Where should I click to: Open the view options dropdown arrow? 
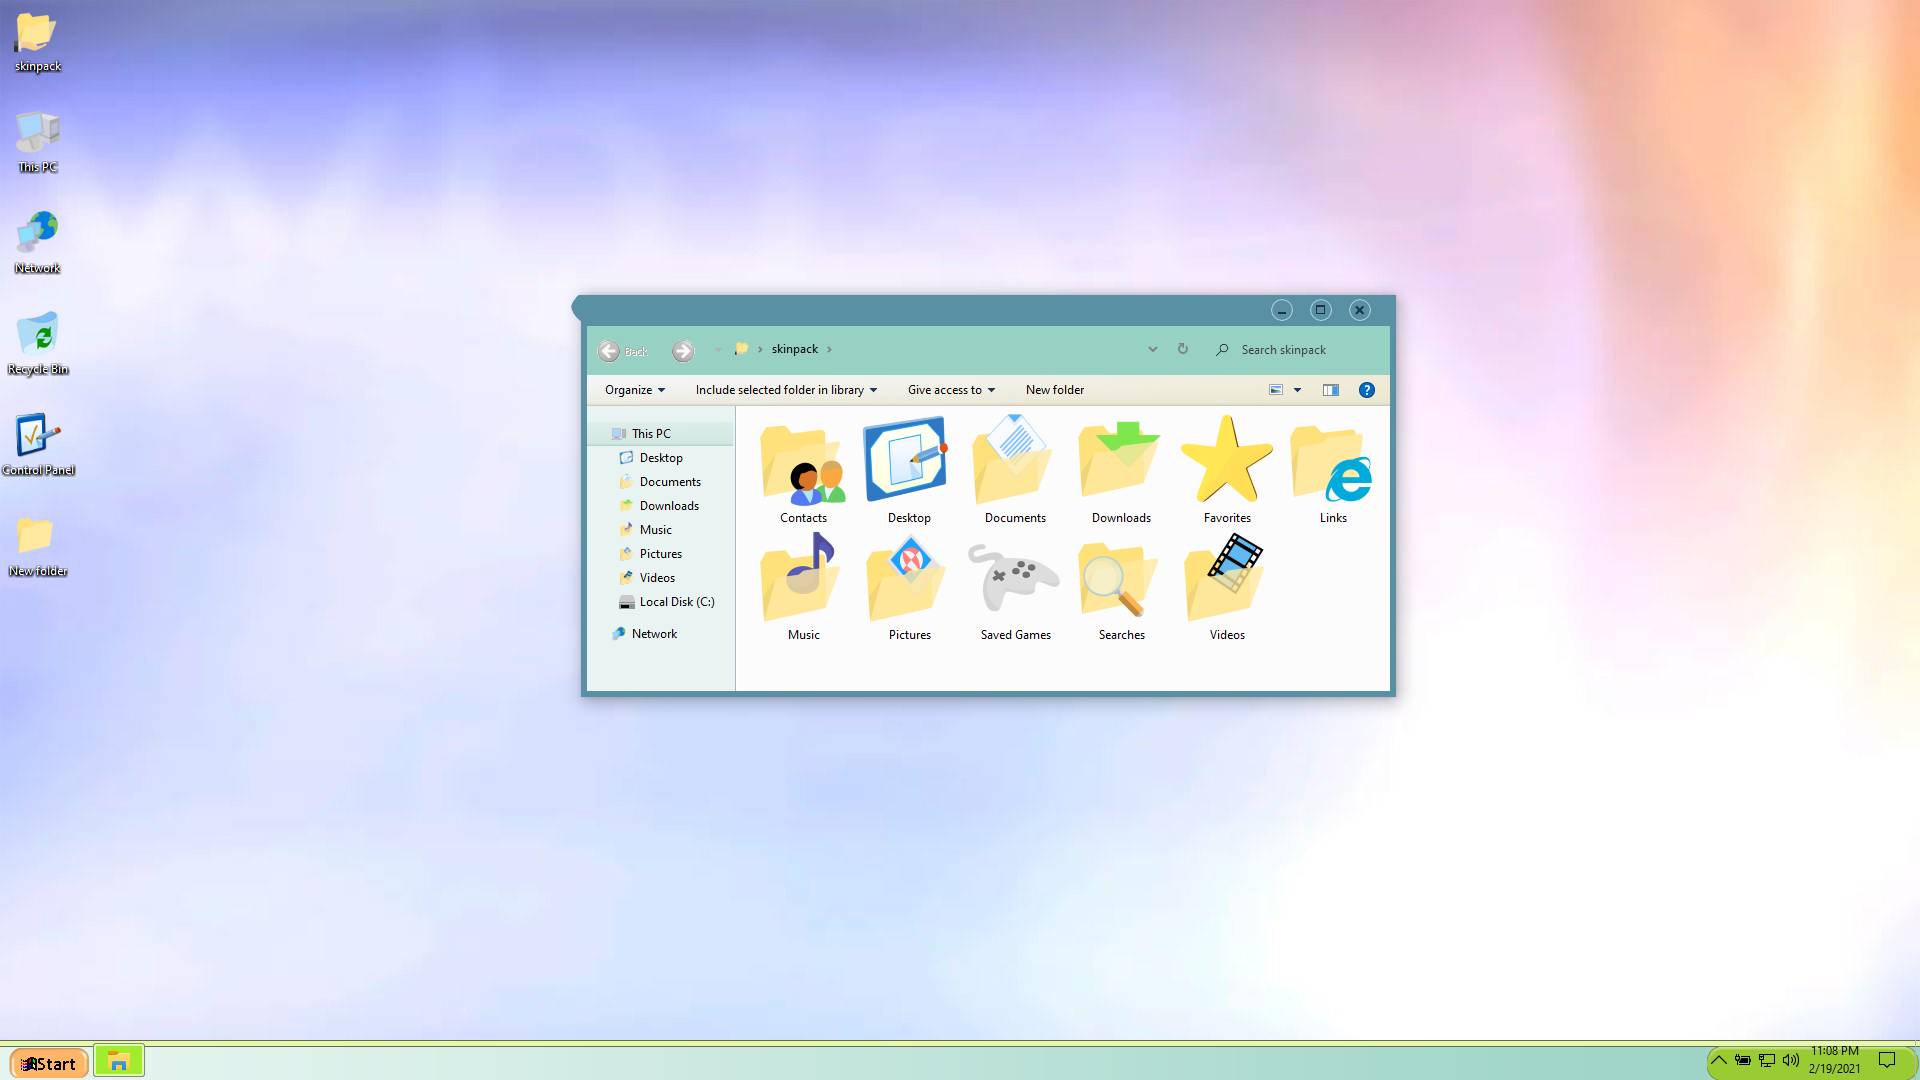1297,390
